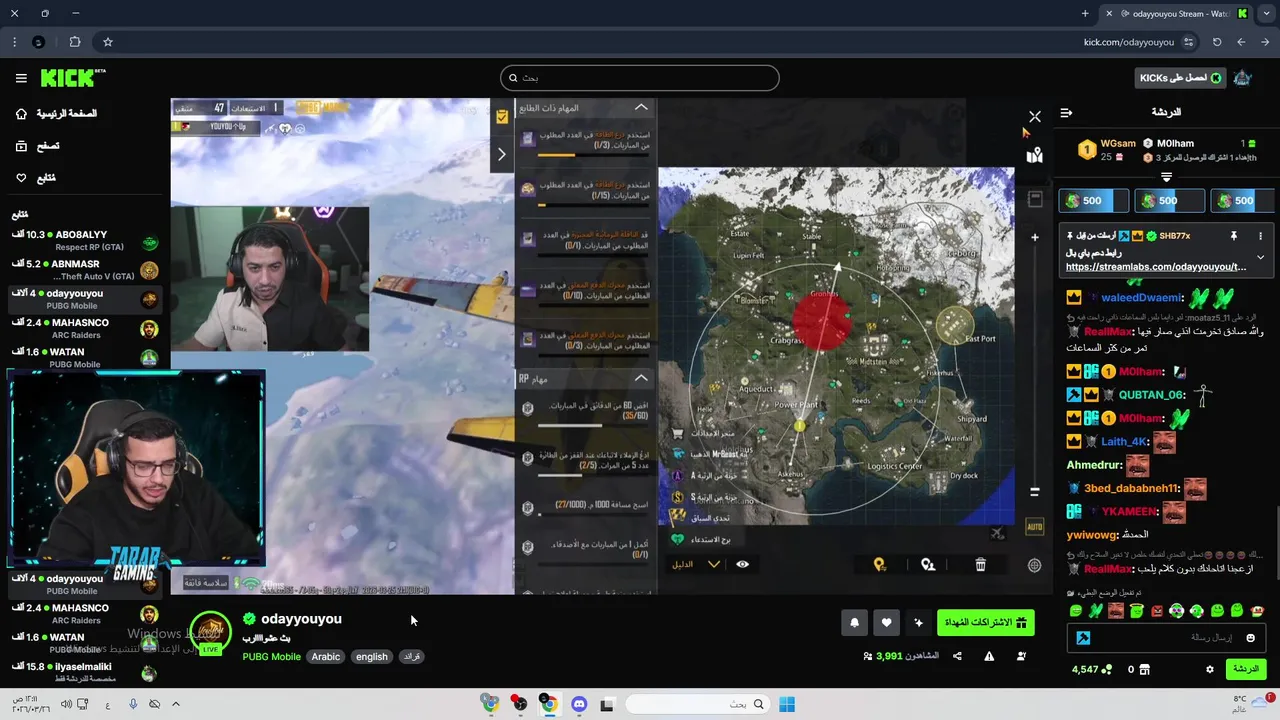The image size is (1280, 720).
Task: Open Windows Start menu
Action: (x=787, y=704)
